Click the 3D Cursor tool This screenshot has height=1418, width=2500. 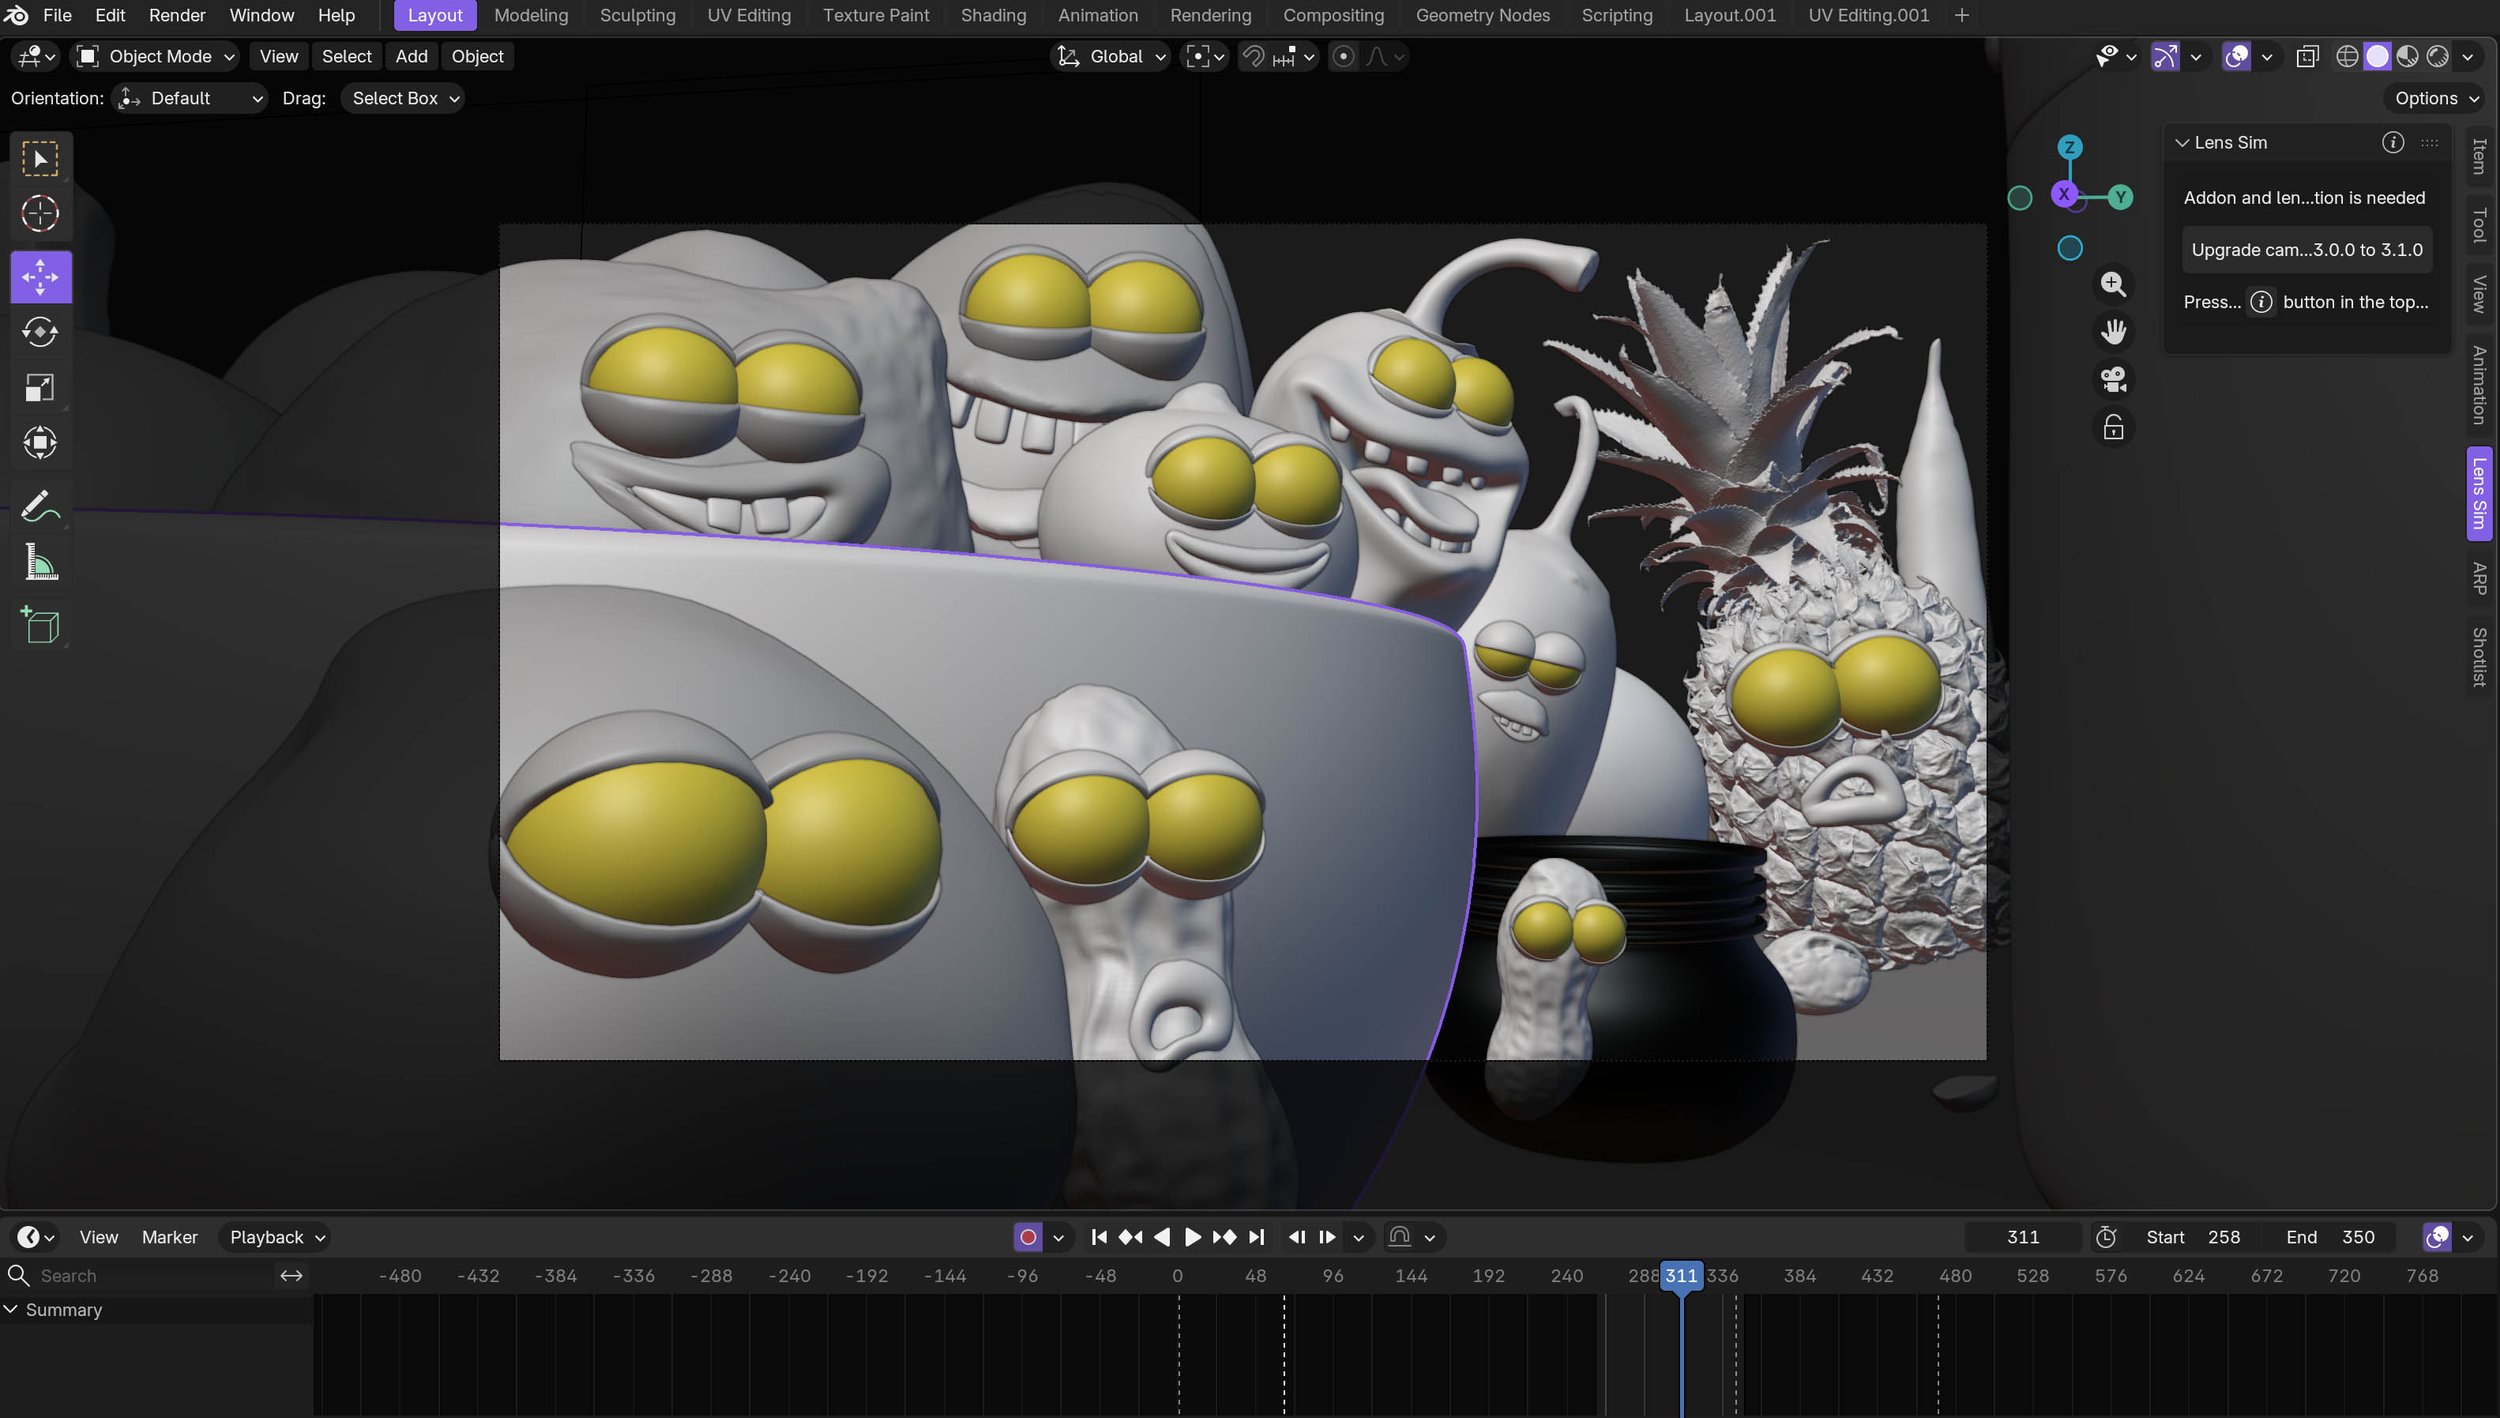40,213
